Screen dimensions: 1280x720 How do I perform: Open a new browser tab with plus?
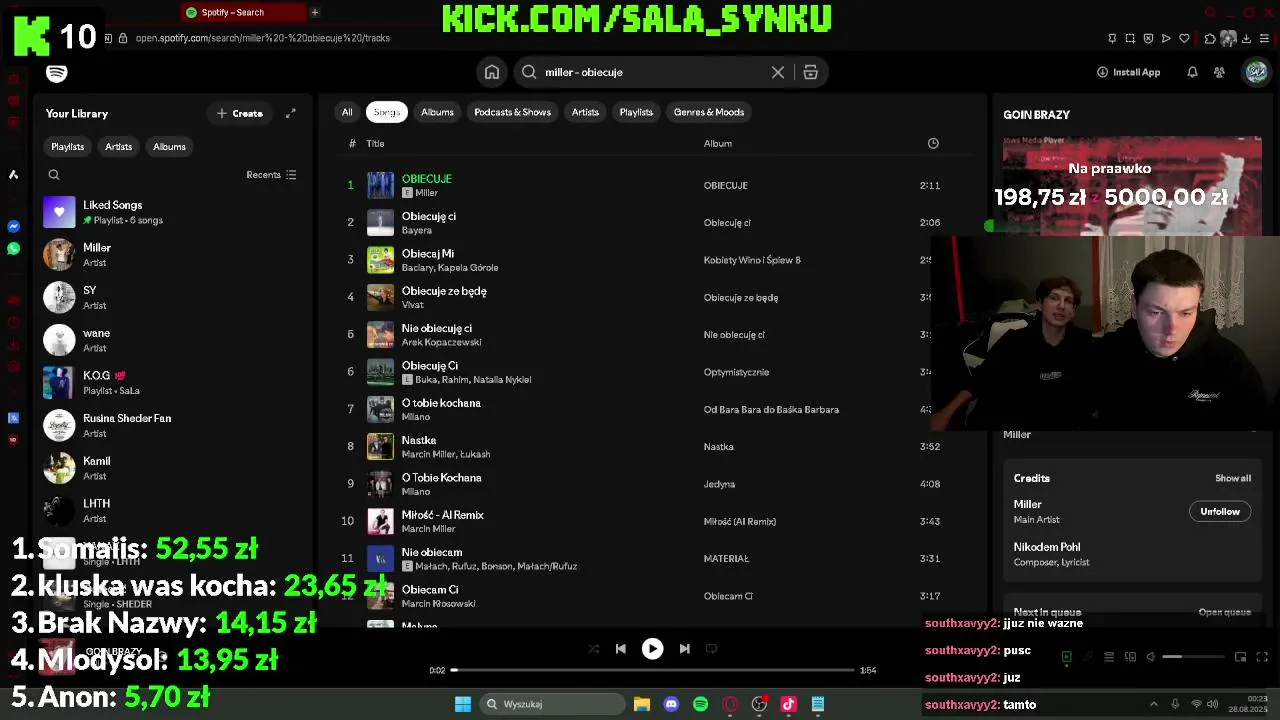pyautogui.click(x=314, y=12)
